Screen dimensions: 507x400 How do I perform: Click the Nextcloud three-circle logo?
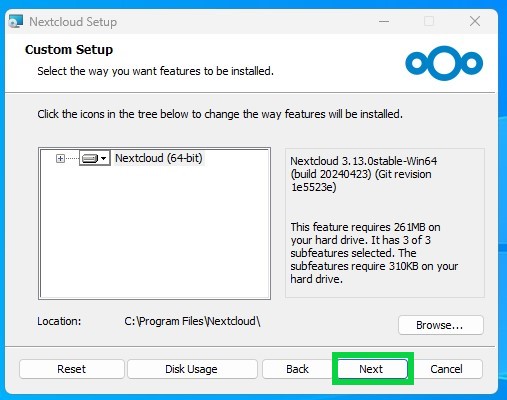(444, 63)
